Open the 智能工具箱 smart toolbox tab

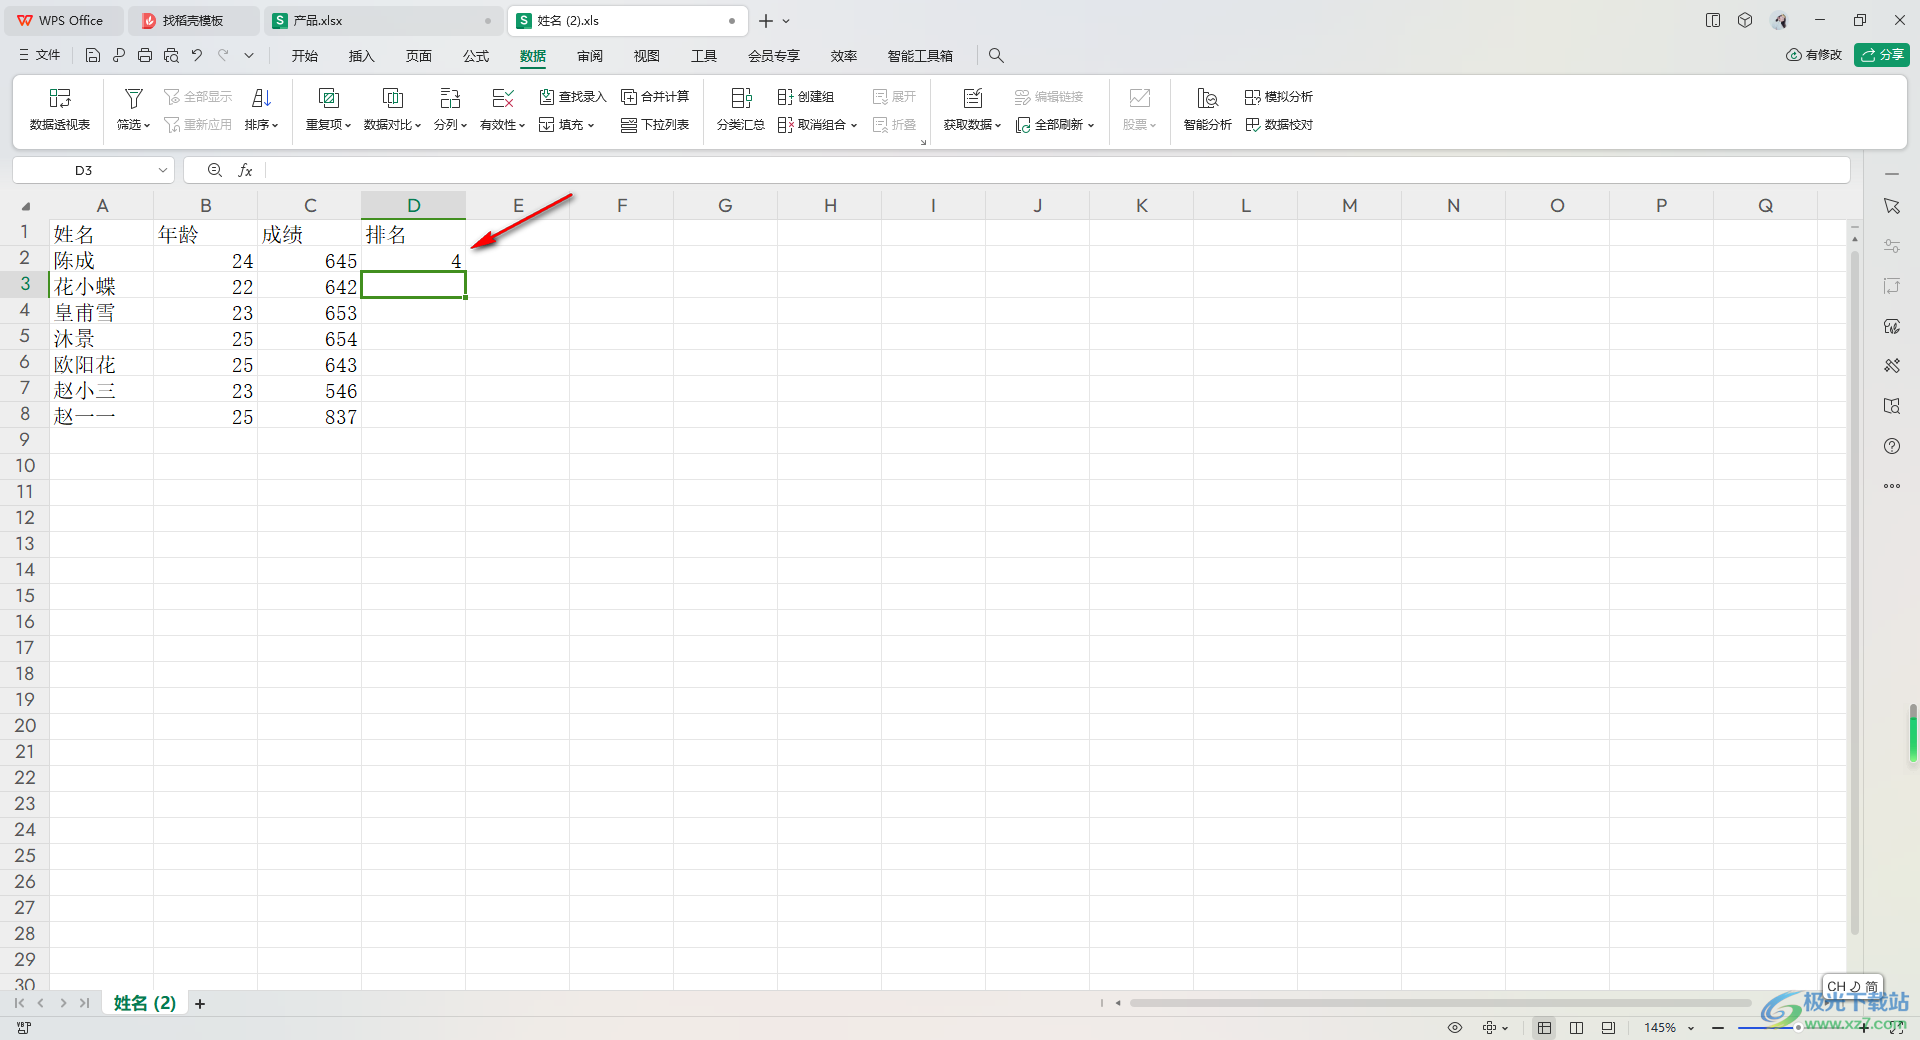pyautogui.click(x=920, y=56)
